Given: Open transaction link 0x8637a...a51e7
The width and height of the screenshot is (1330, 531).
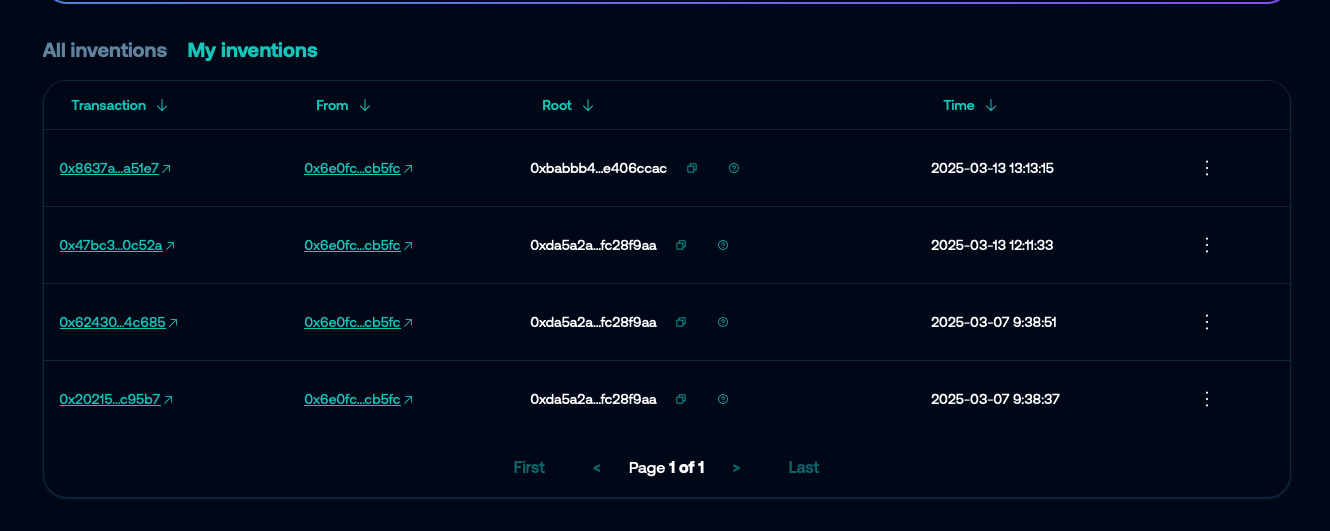Looking at the screenshot, I should tap(109, 169).
